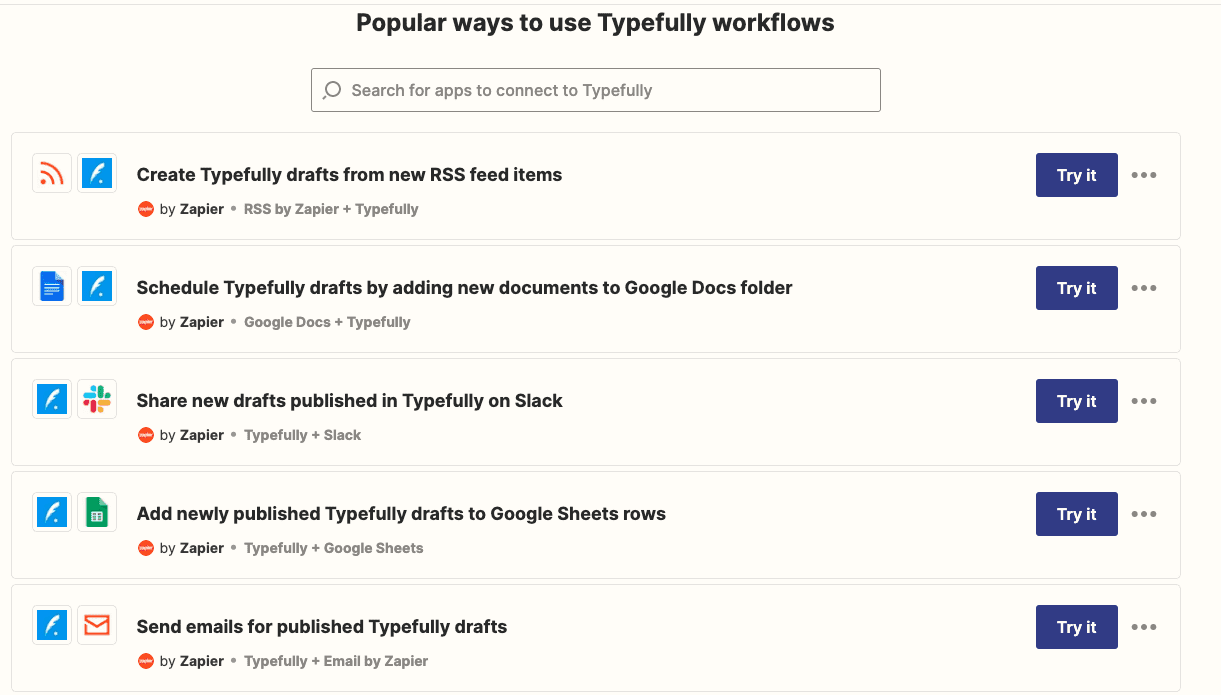This screenshot has height=695, width=1221.
Task: Click Try it for the RSS feed workflow
Action: (1076, 174)
